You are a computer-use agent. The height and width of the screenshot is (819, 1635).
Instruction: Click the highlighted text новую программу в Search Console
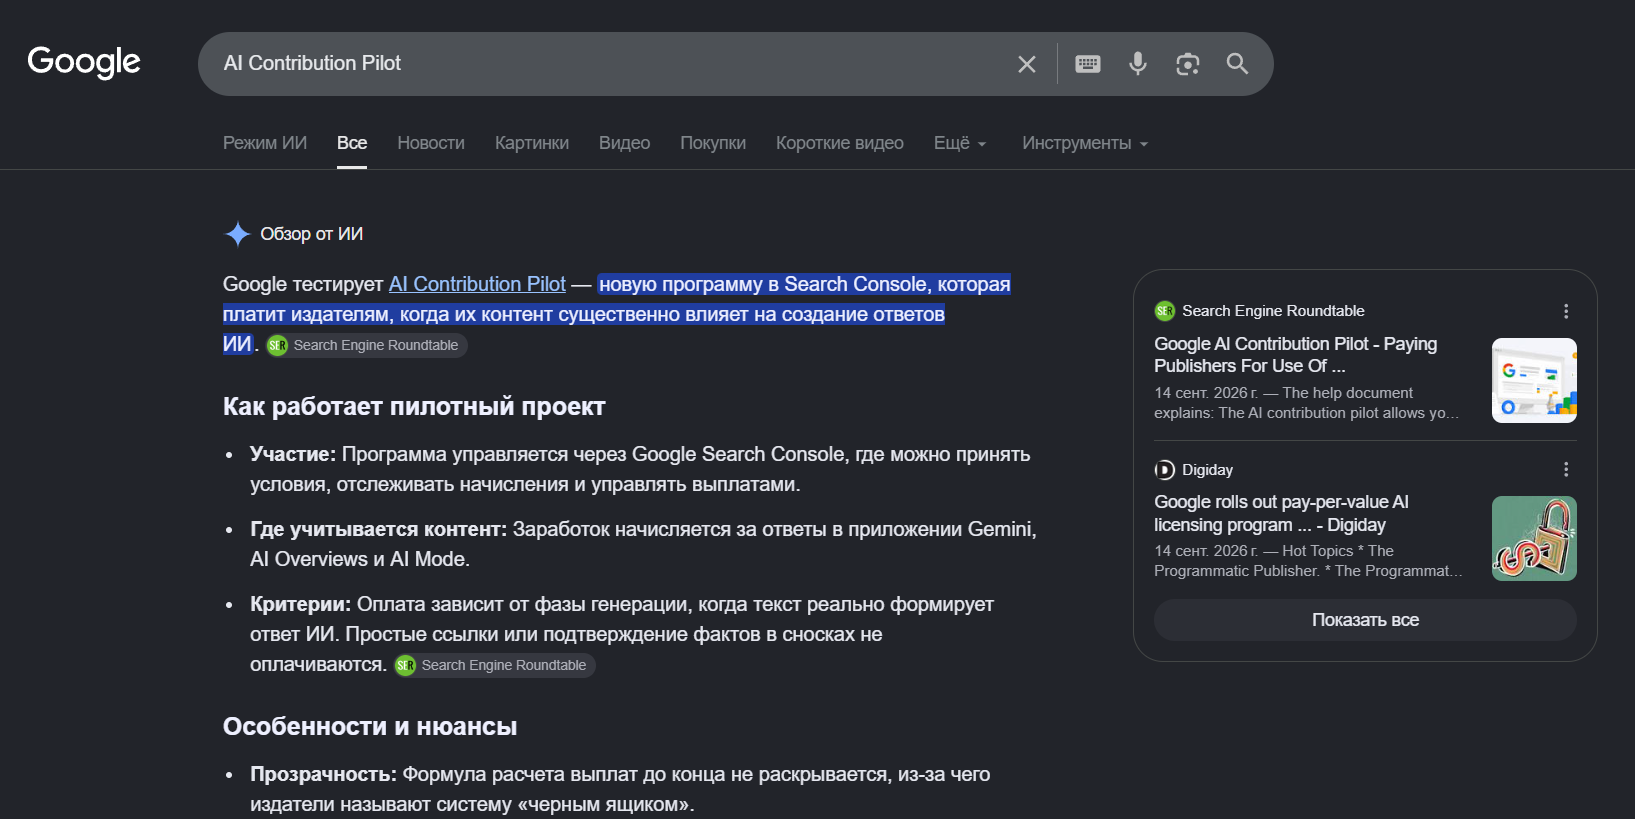pos(763,284)
